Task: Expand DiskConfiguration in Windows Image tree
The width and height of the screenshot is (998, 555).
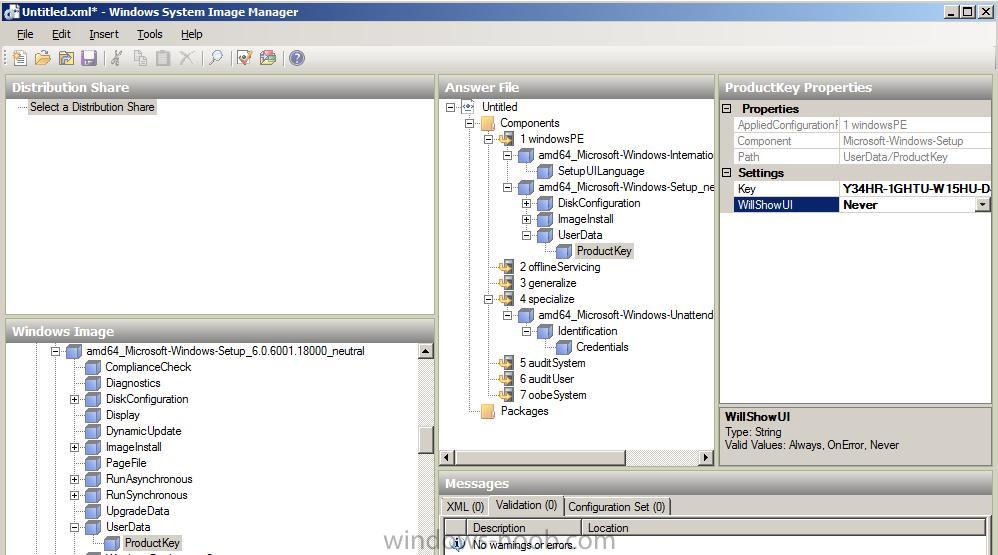Action: point(74,399)
